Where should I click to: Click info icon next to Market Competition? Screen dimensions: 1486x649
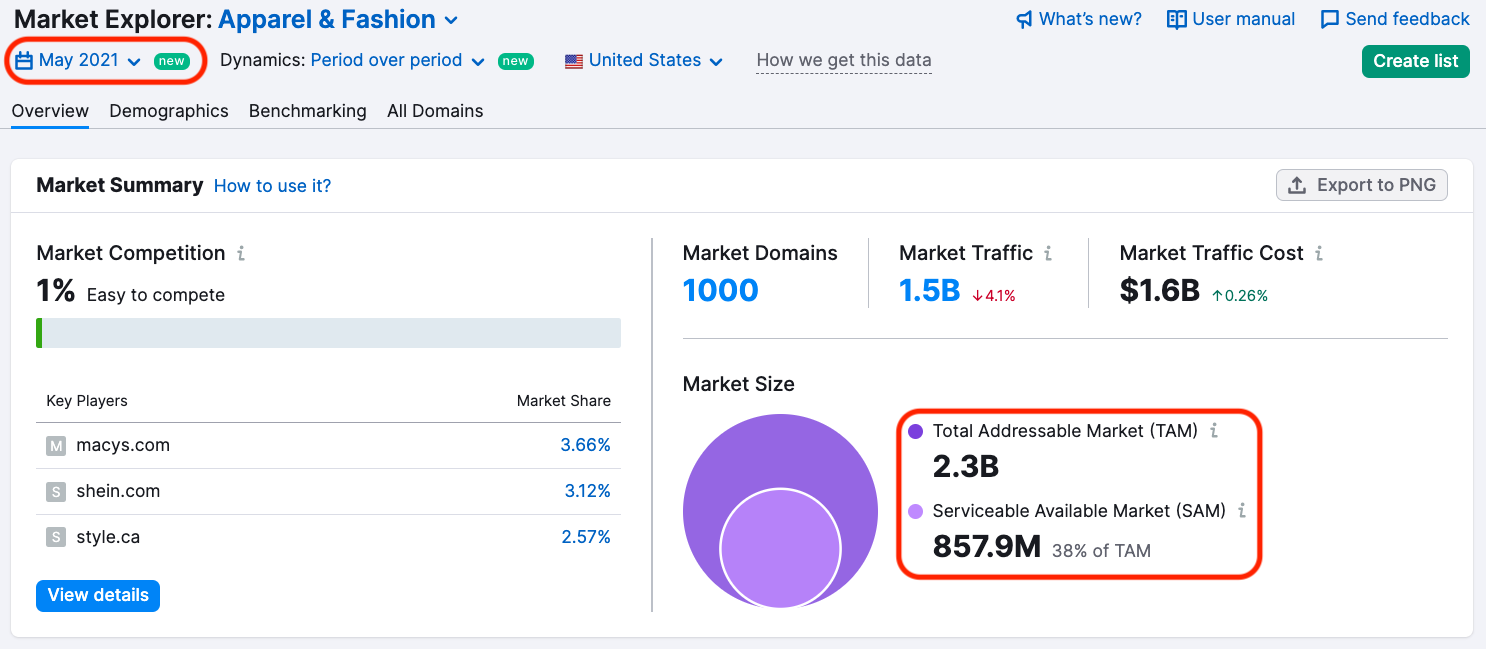pyautogui.click(x=241, y=254)
